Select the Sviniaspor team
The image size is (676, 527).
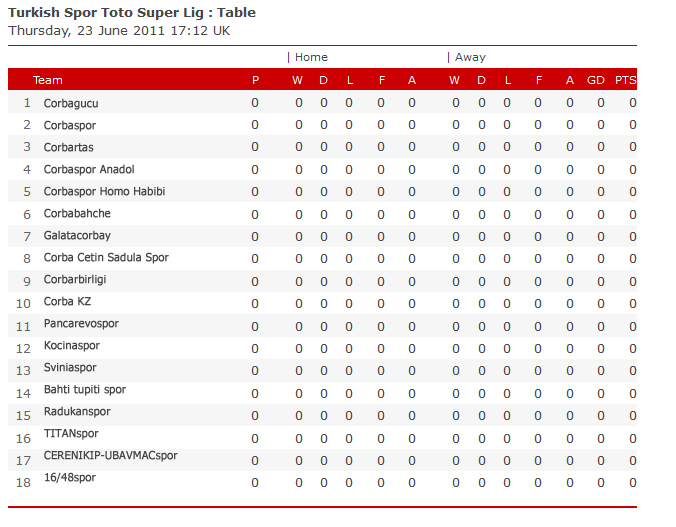point(72,368)
